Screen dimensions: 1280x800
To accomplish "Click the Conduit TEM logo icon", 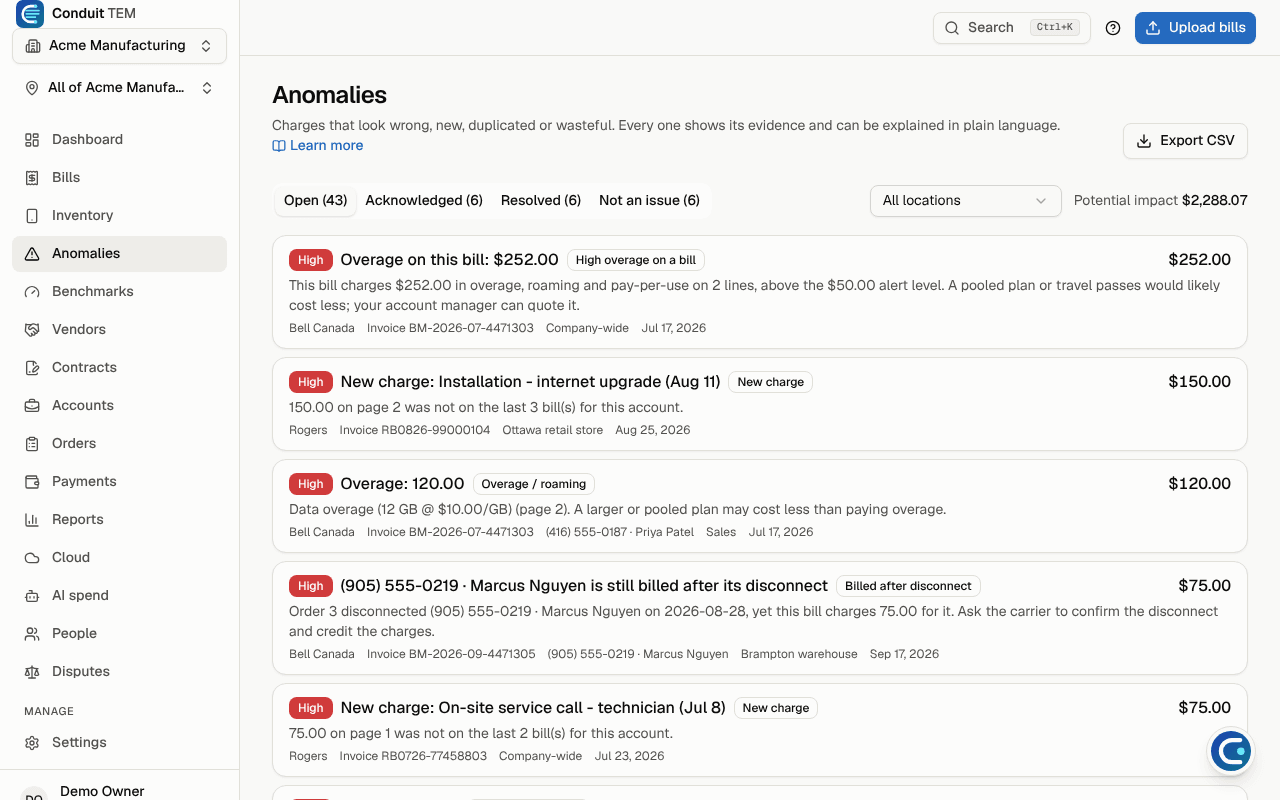I will 30,14.
